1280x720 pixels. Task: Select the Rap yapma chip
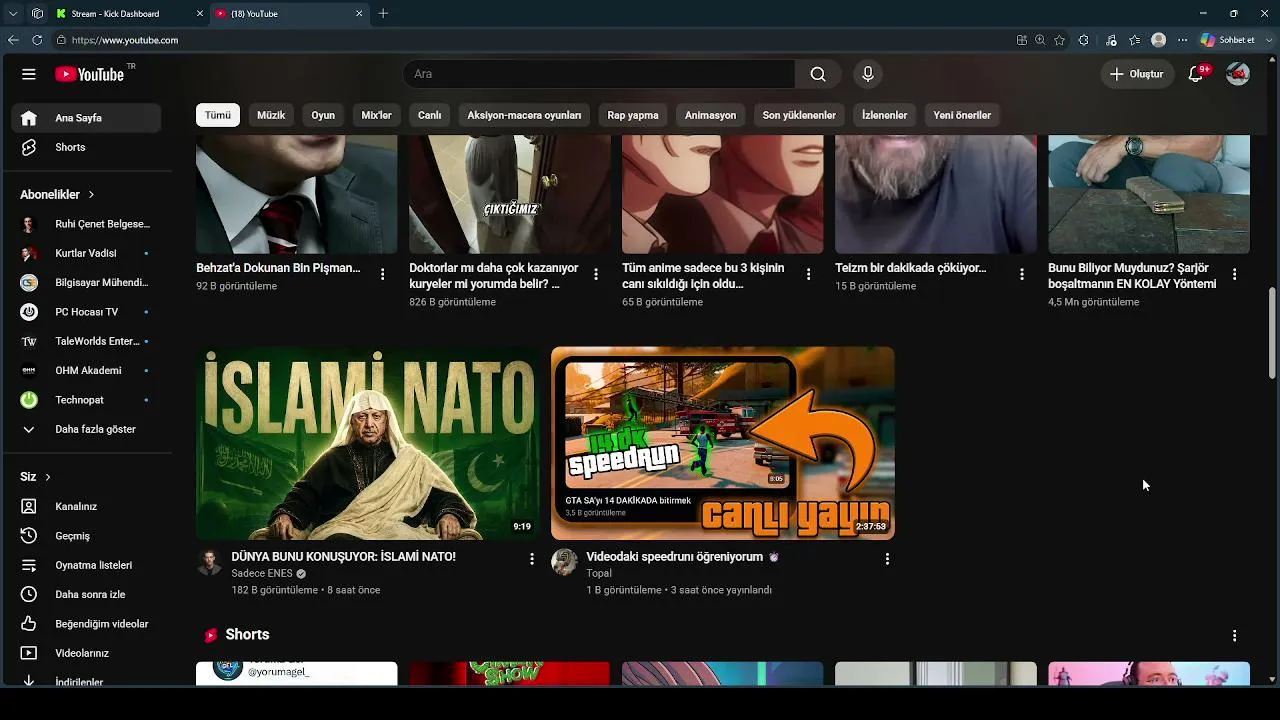coord(633,115)
